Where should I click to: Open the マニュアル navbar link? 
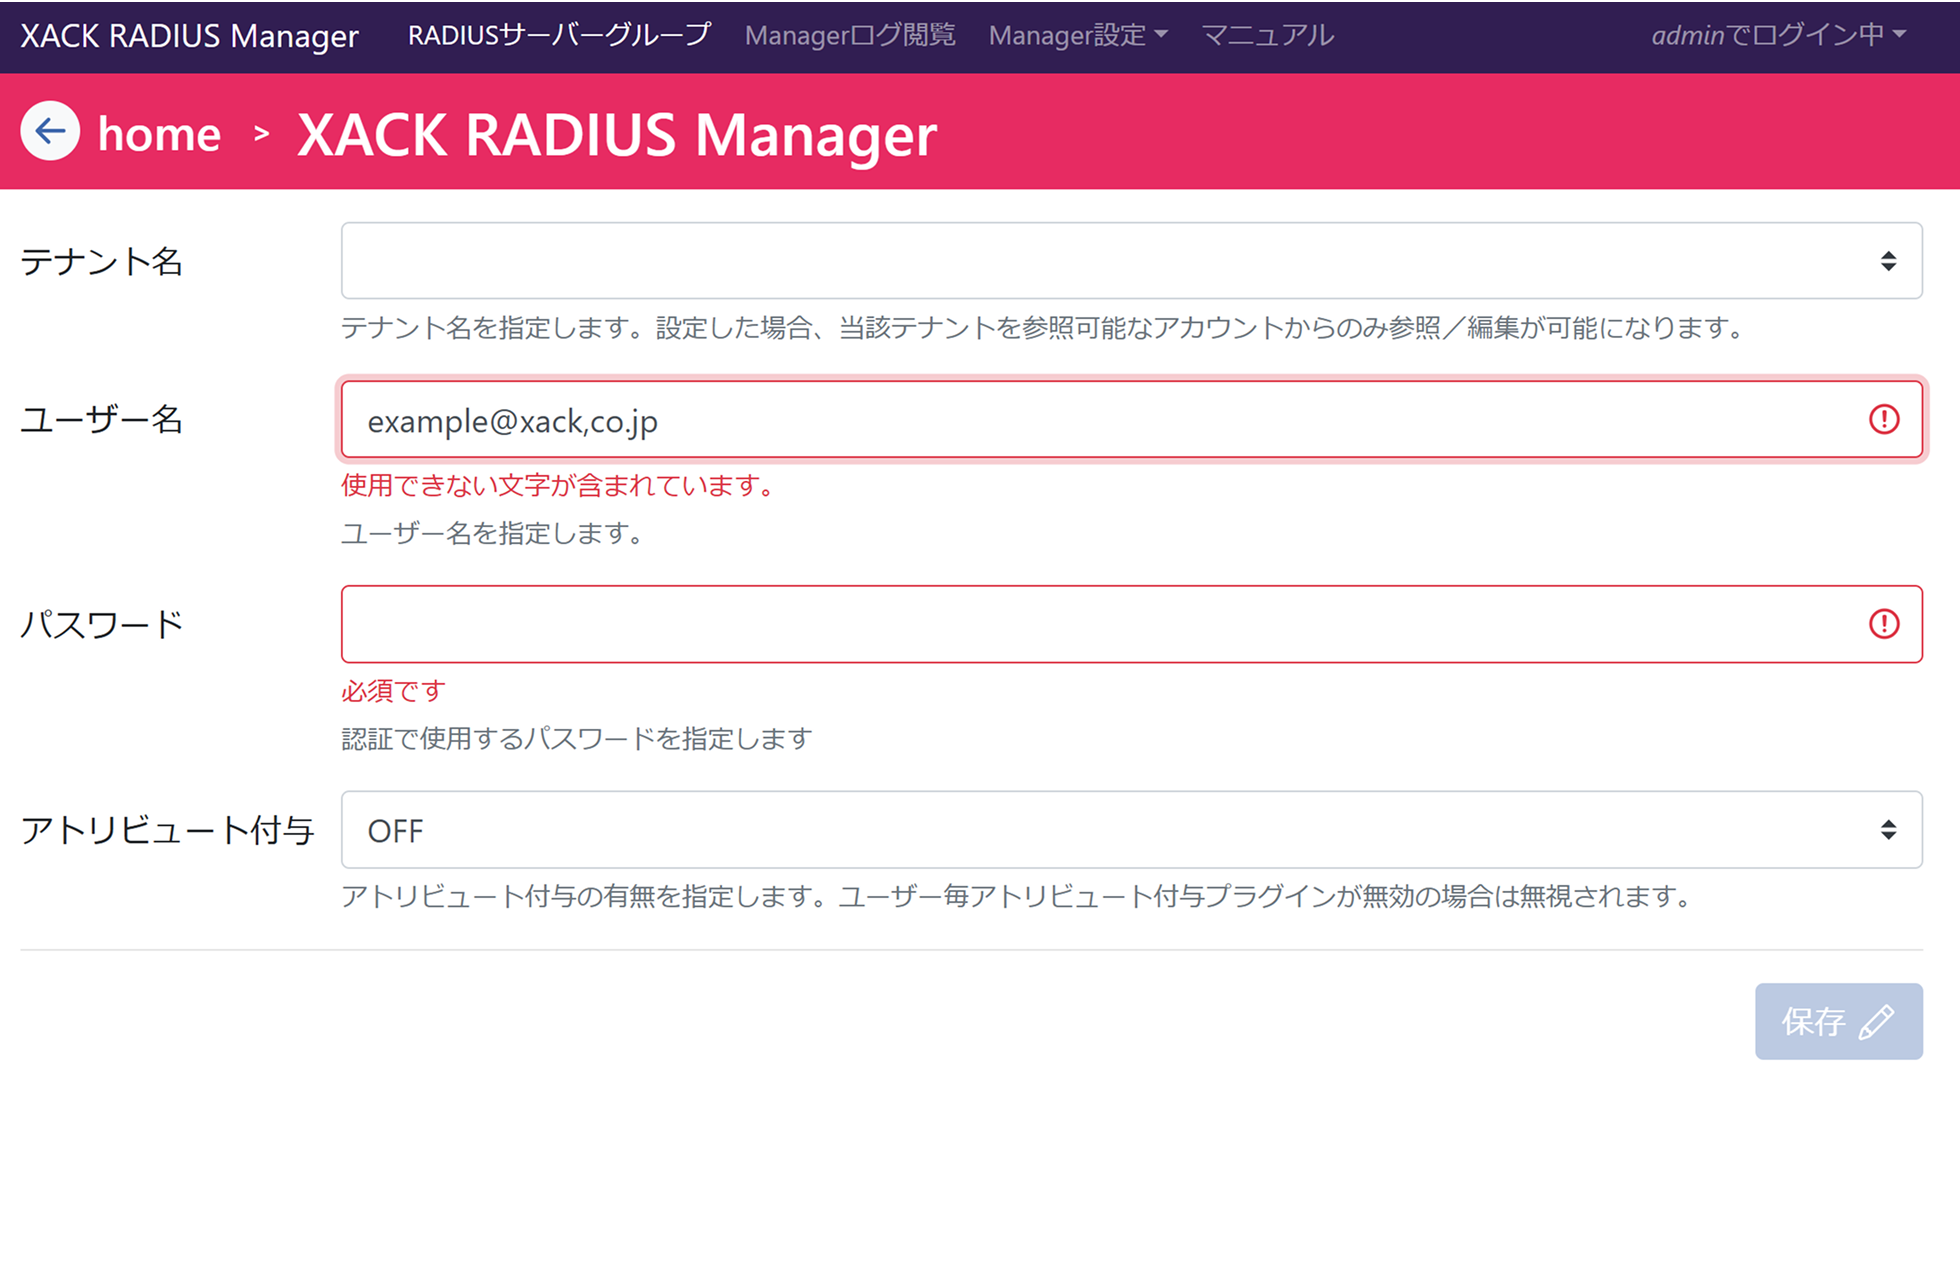click(1268, 35)
